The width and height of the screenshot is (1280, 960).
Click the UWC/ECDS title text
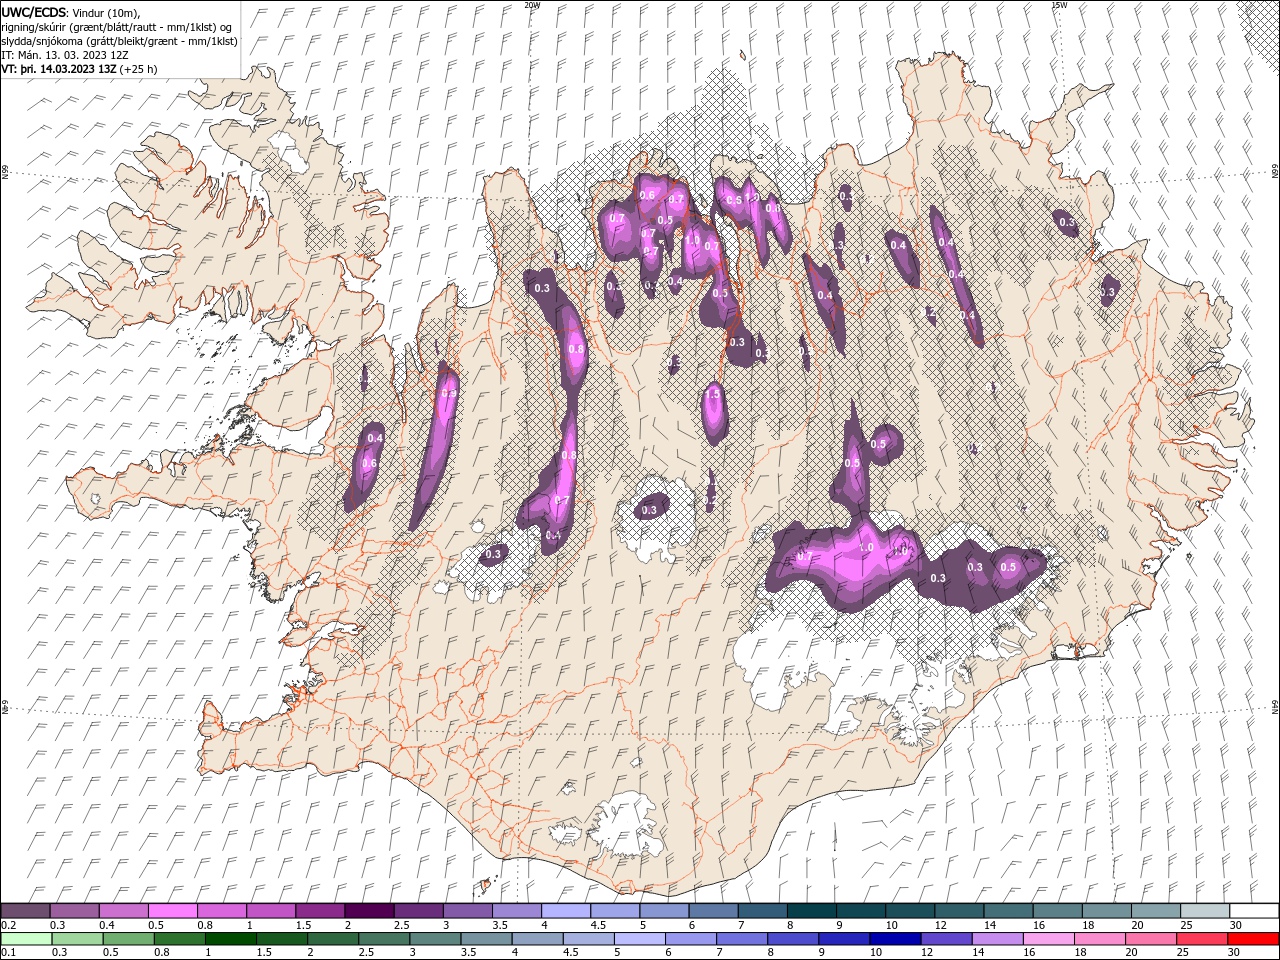click(34, 11)
